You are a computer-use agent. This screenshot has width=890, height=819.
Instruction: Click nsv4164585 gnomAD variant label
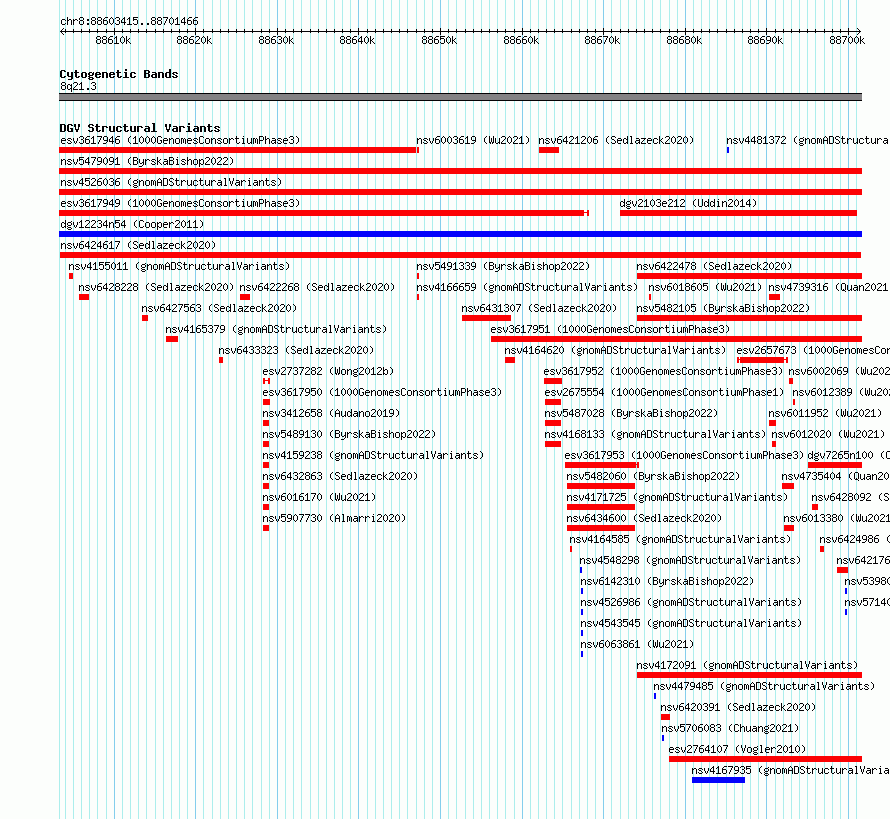(x=680, y=539)
